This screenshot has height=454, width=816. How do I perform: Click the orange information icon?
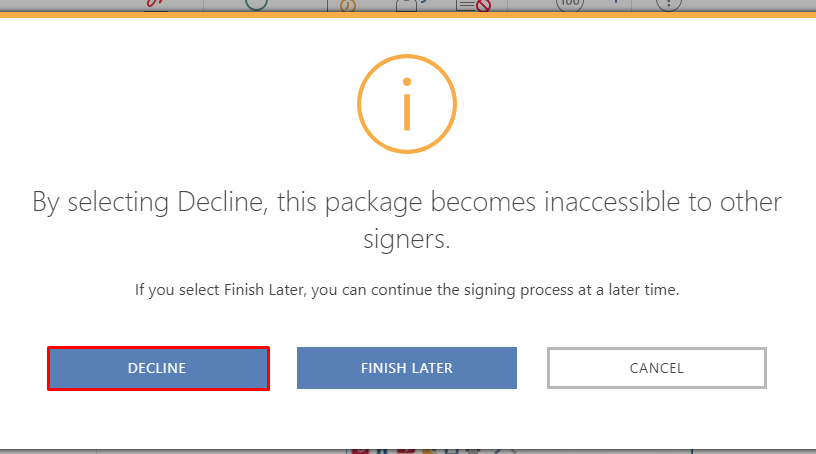pyautogui.click(x=407, y=104)
